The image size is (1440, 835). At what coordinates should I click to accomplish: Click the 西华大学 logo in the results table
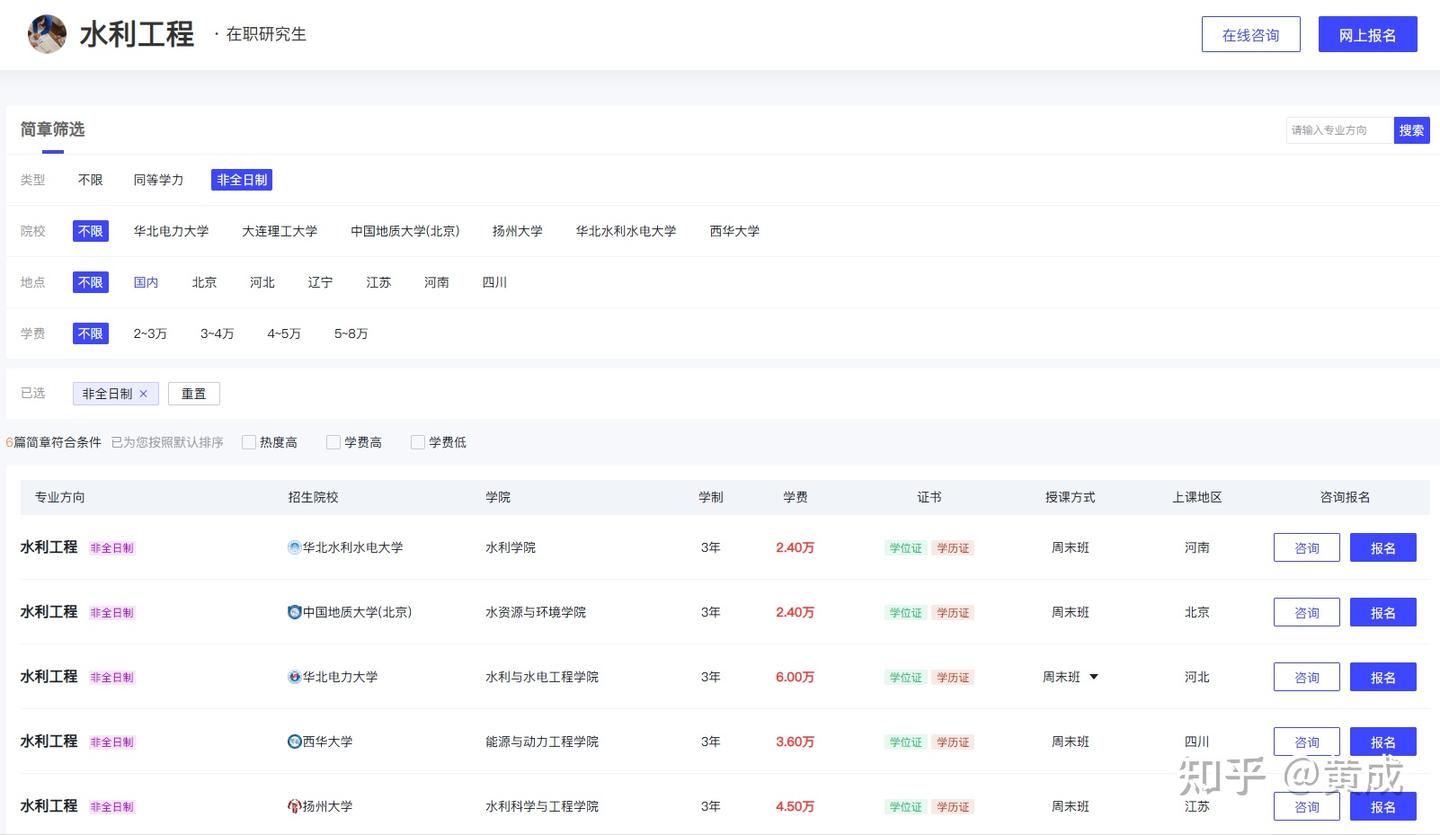point(294,742)
